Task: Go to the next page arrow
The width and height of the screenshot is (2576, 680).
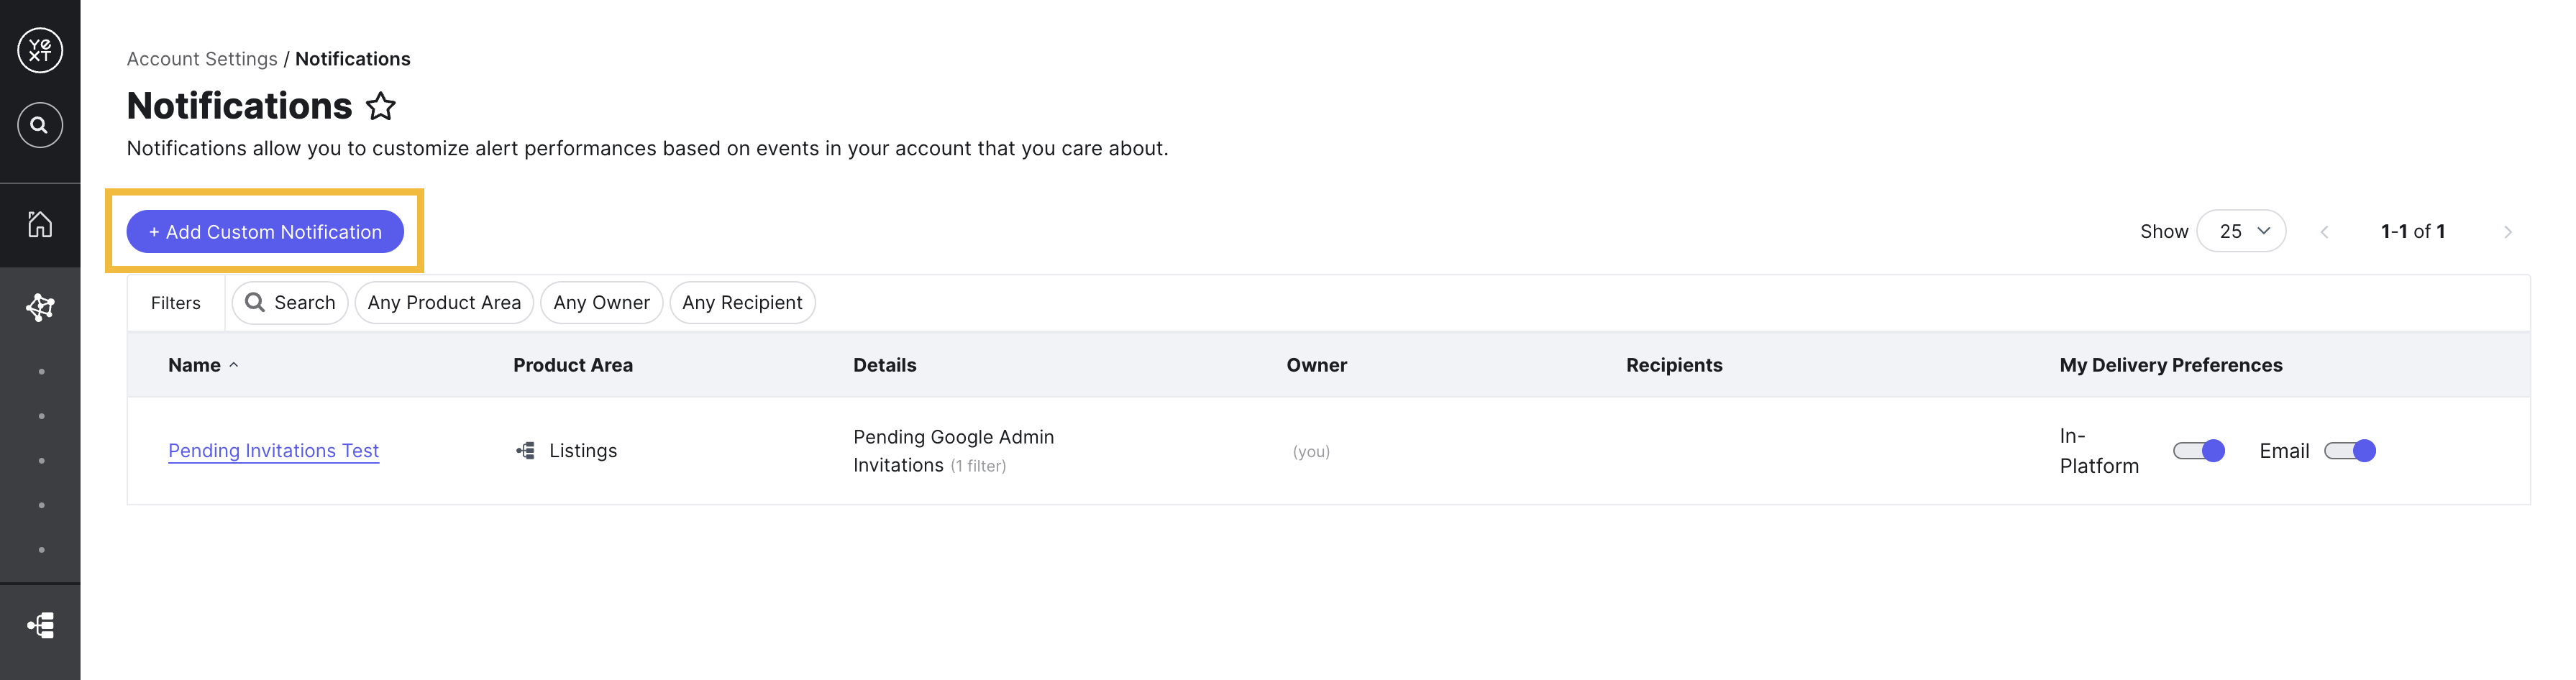Action: tap(2507, 232)
